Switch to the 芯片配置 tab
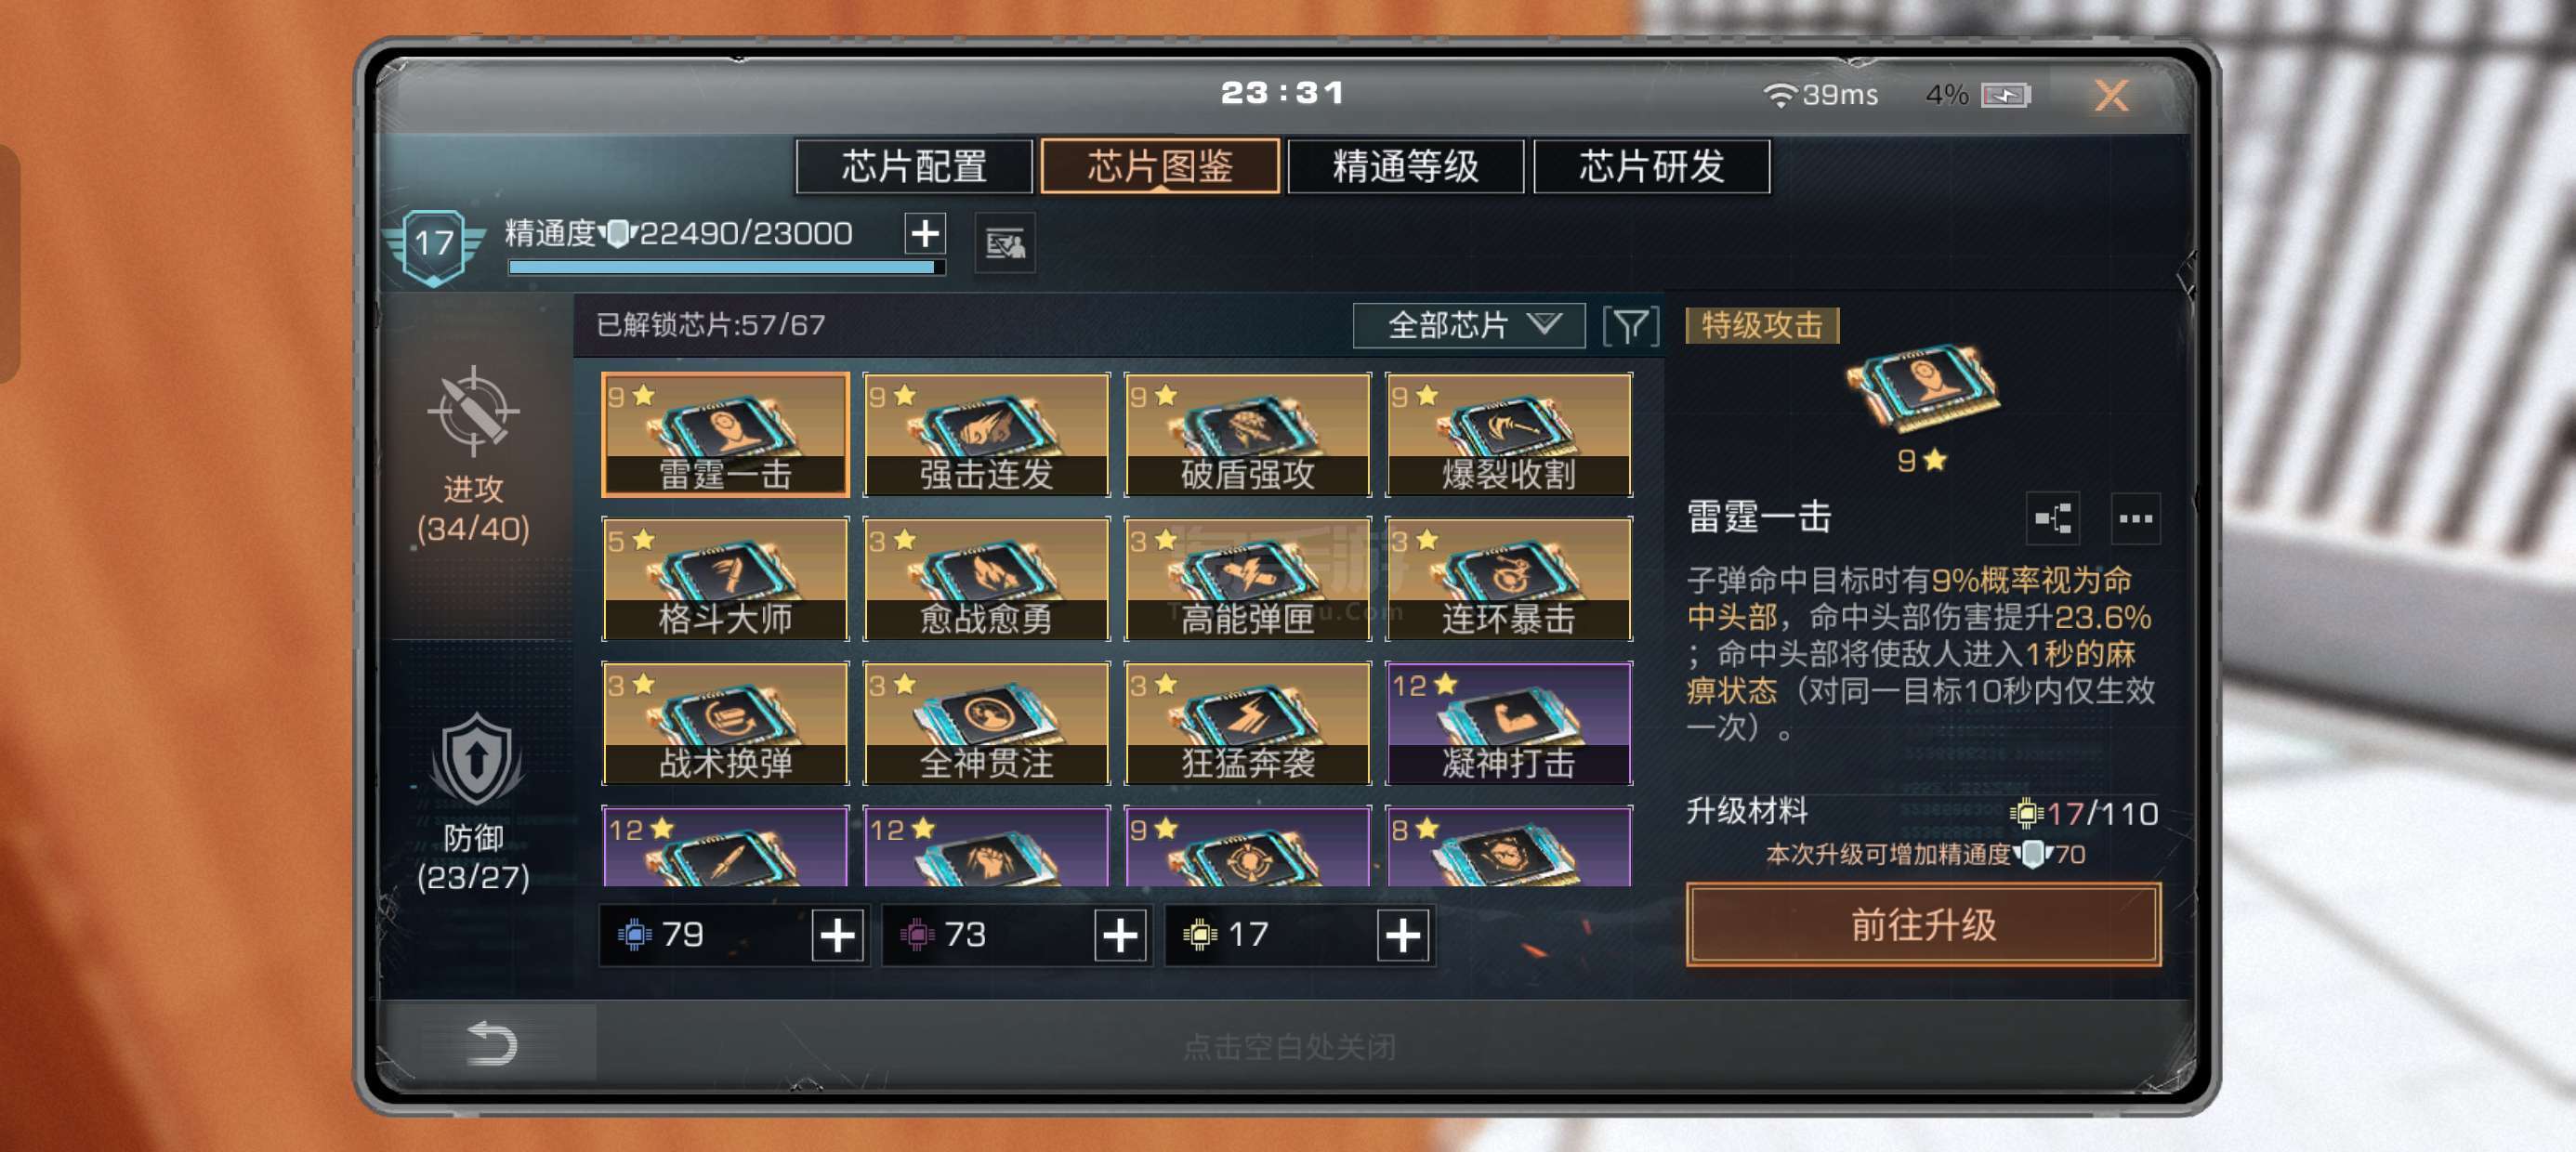The width and height of the screenshot is (2576, 1152). 914,166
